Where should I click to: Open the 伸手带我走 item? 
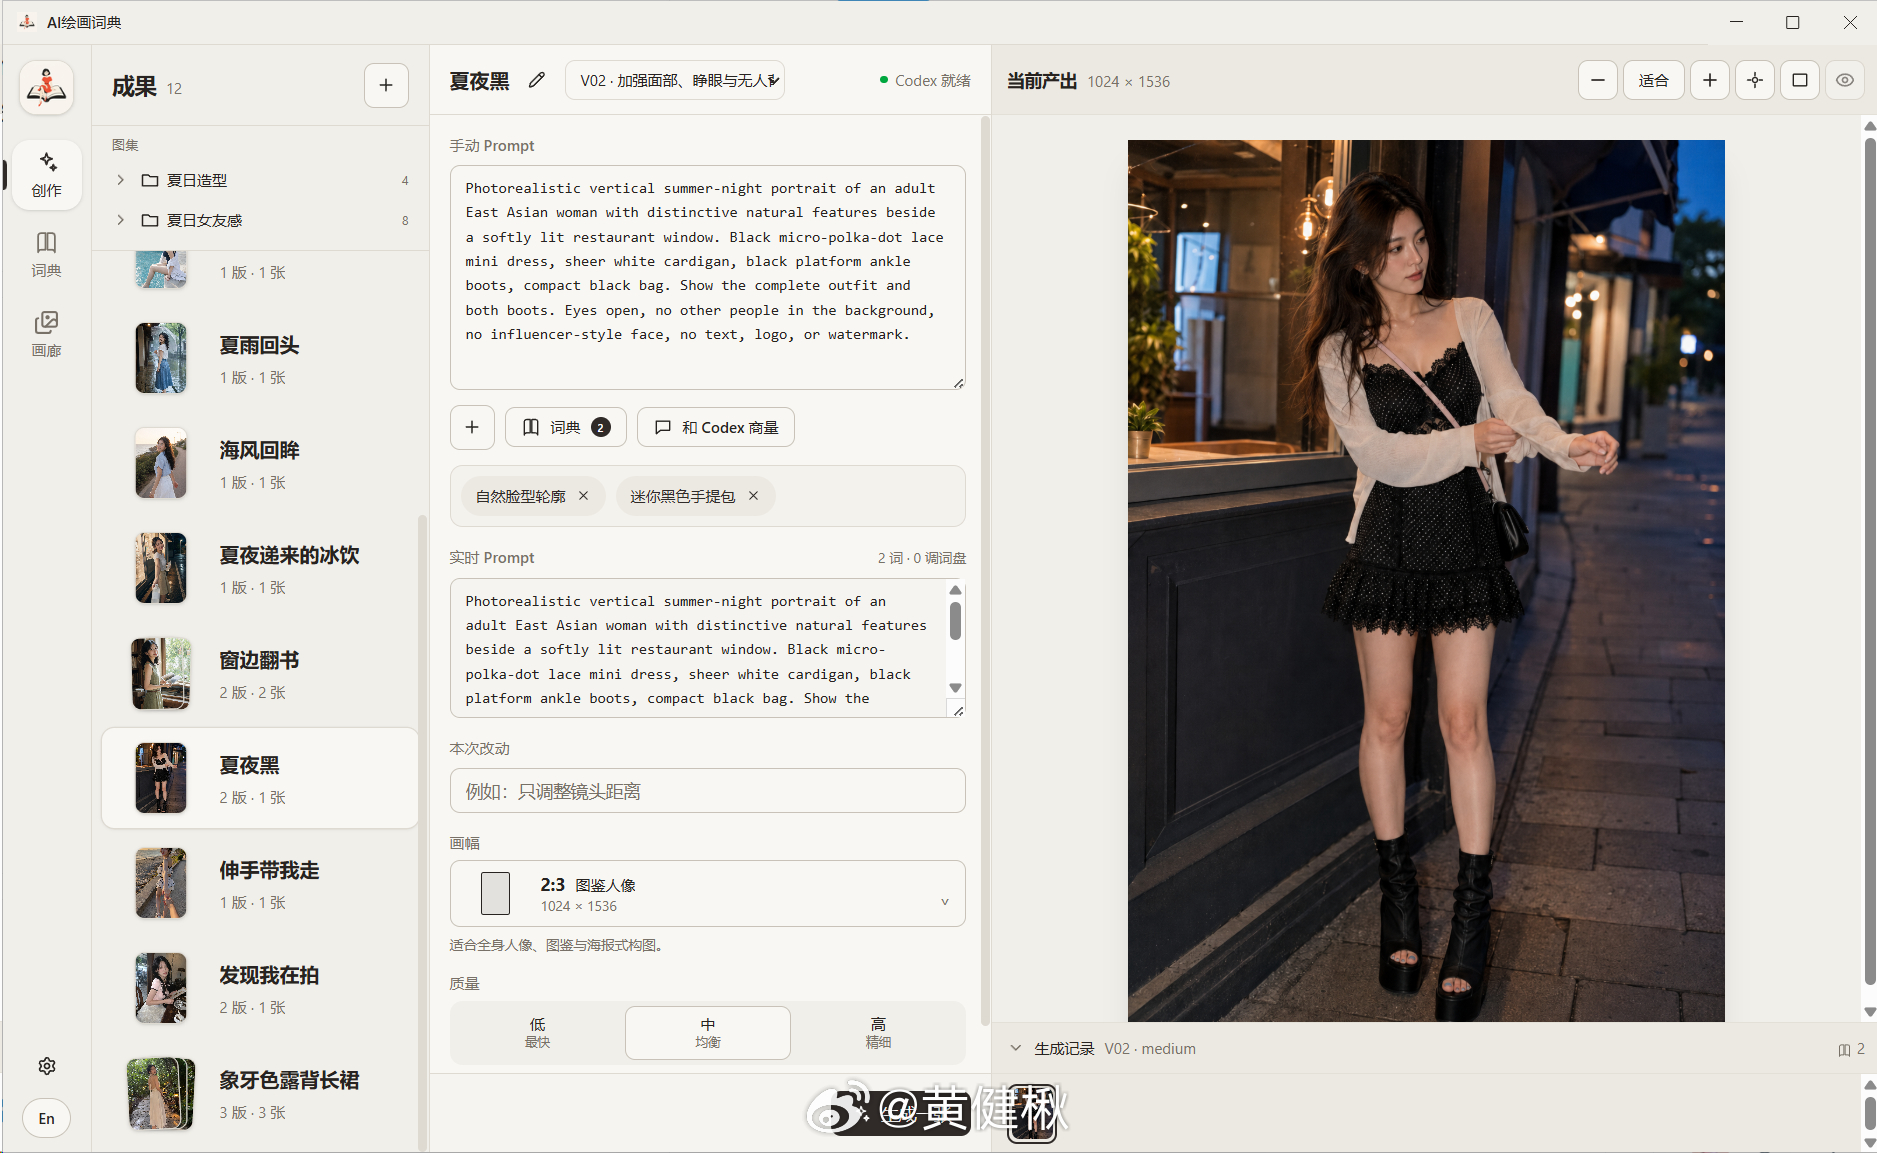click(x=260, y=883)
